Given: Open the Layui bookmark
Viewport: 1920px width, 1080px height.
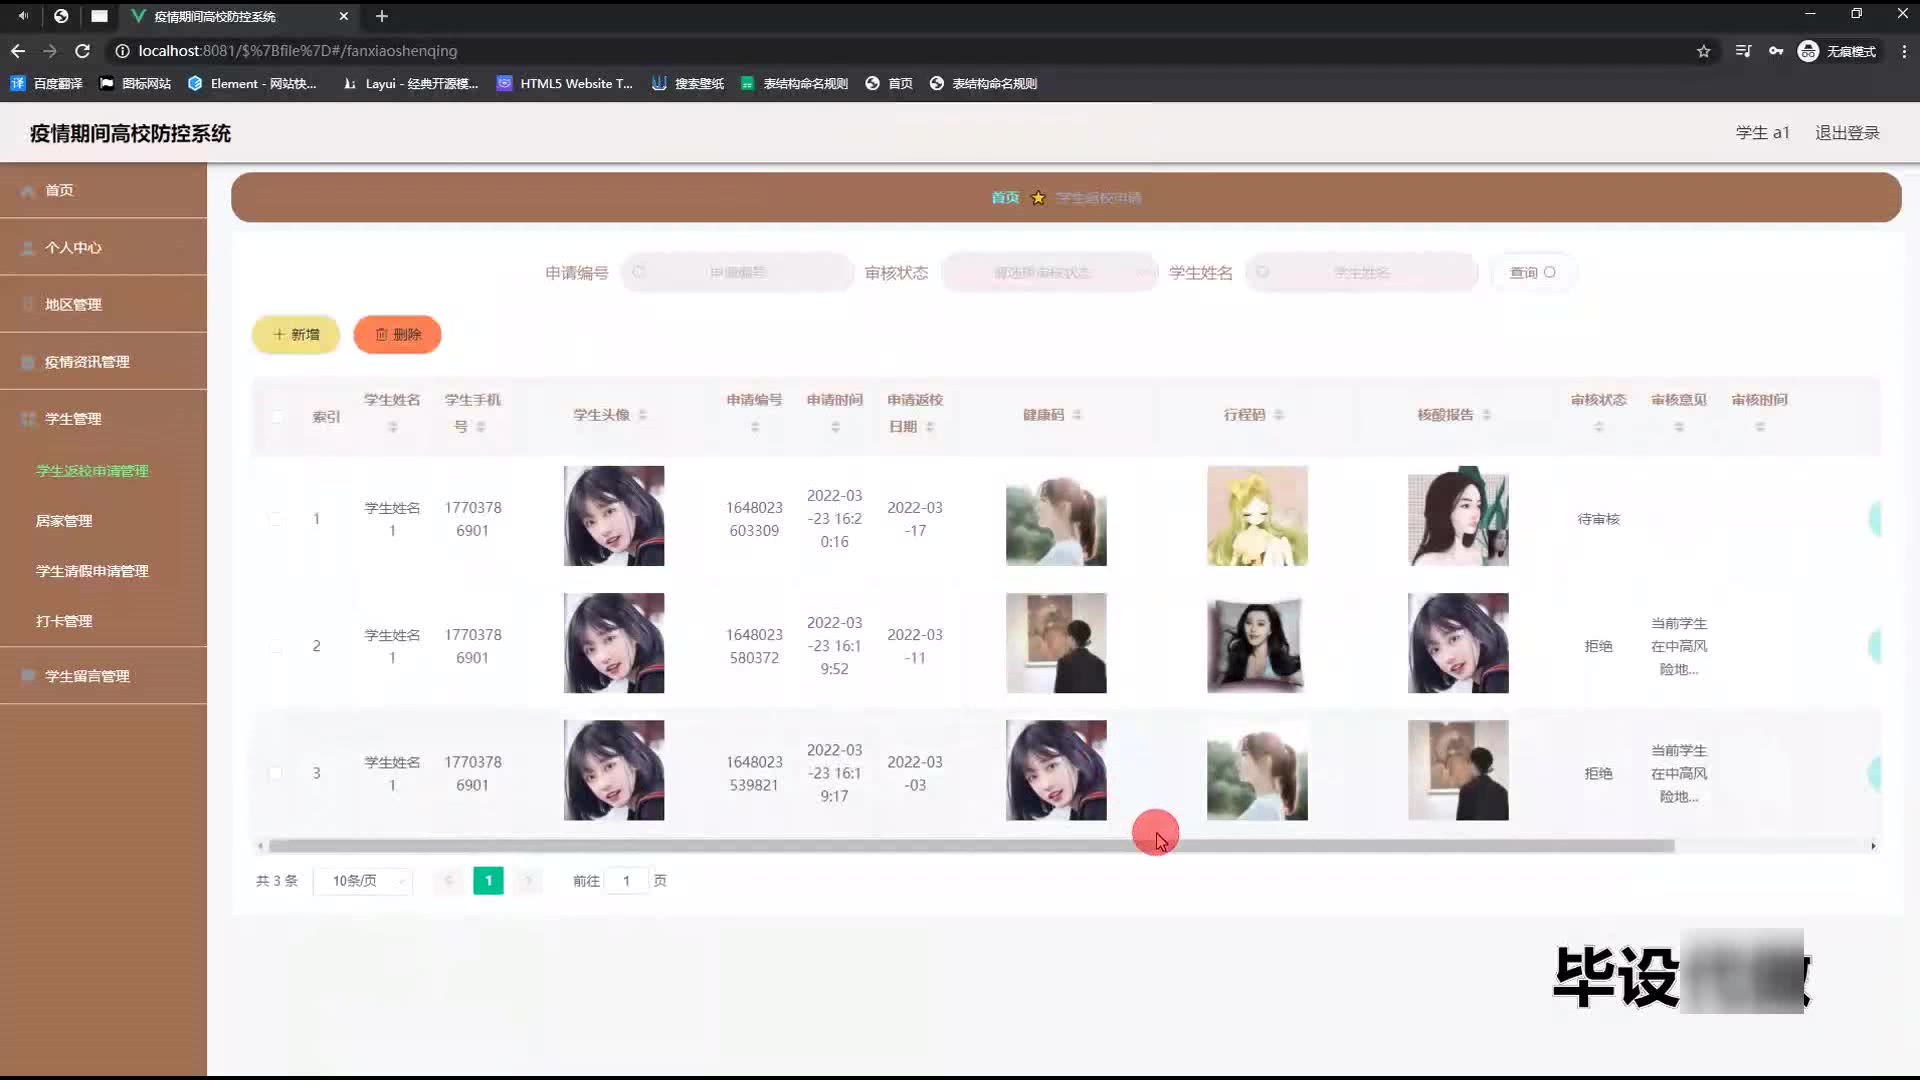Looking at the screenshot, I should point(410,84).
